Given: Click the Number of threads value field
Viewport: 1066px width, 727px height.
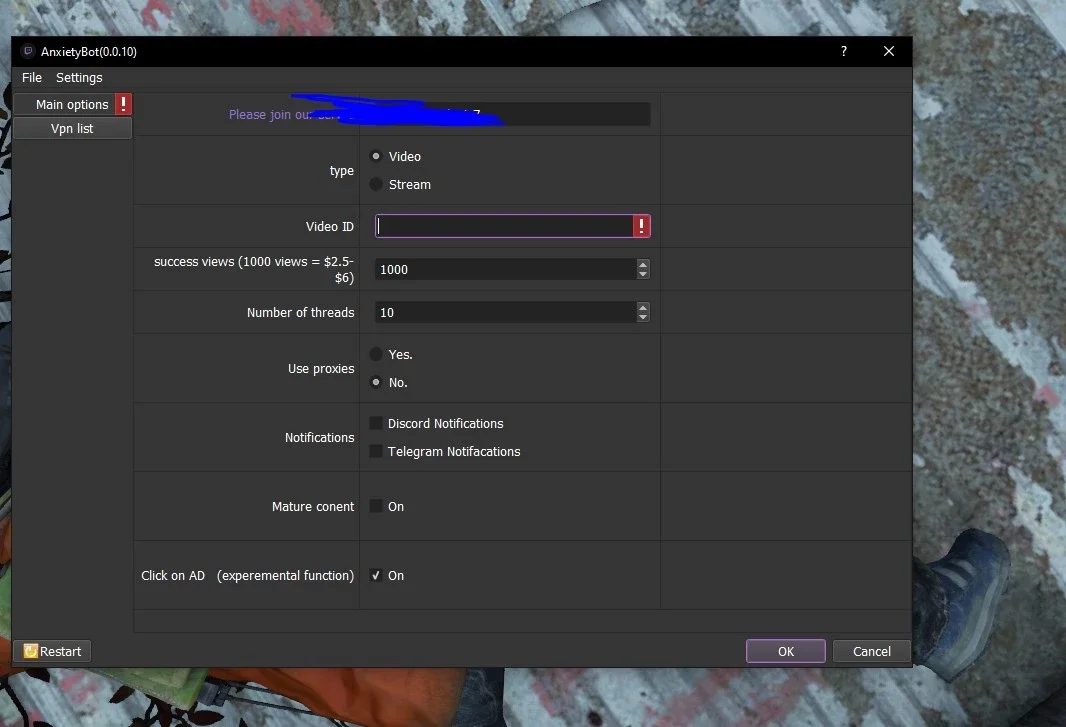Looking at the screenshot, I should coord(506,312).
